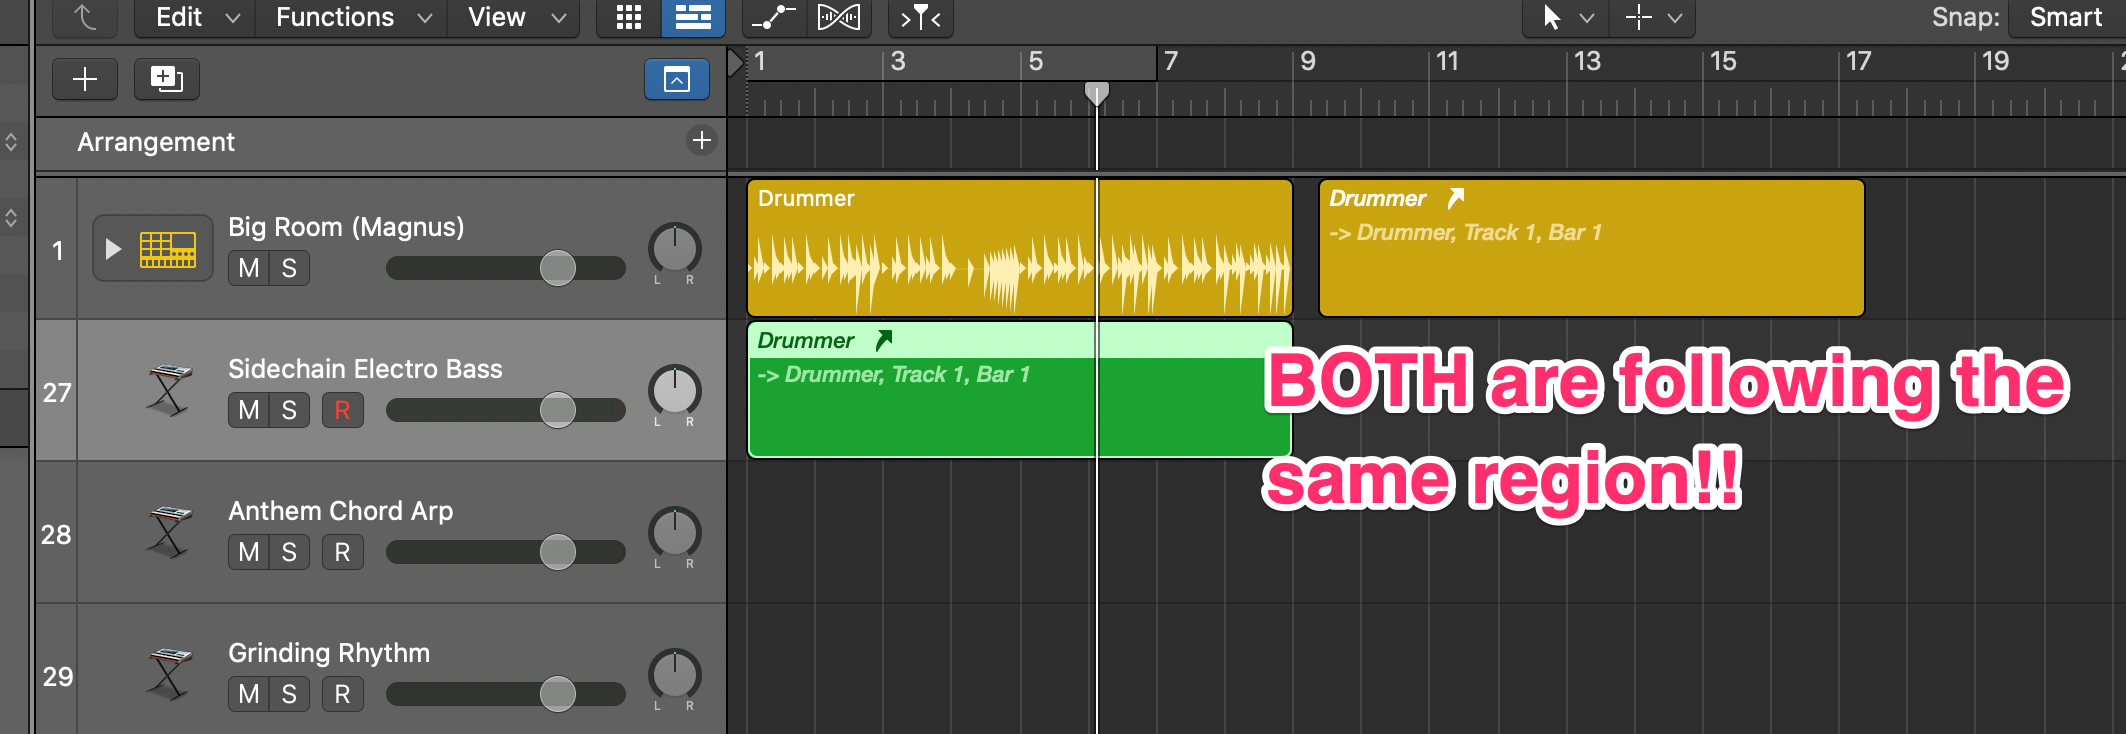Record-enable the Anthem Chord Arp track

click(342, 552)
